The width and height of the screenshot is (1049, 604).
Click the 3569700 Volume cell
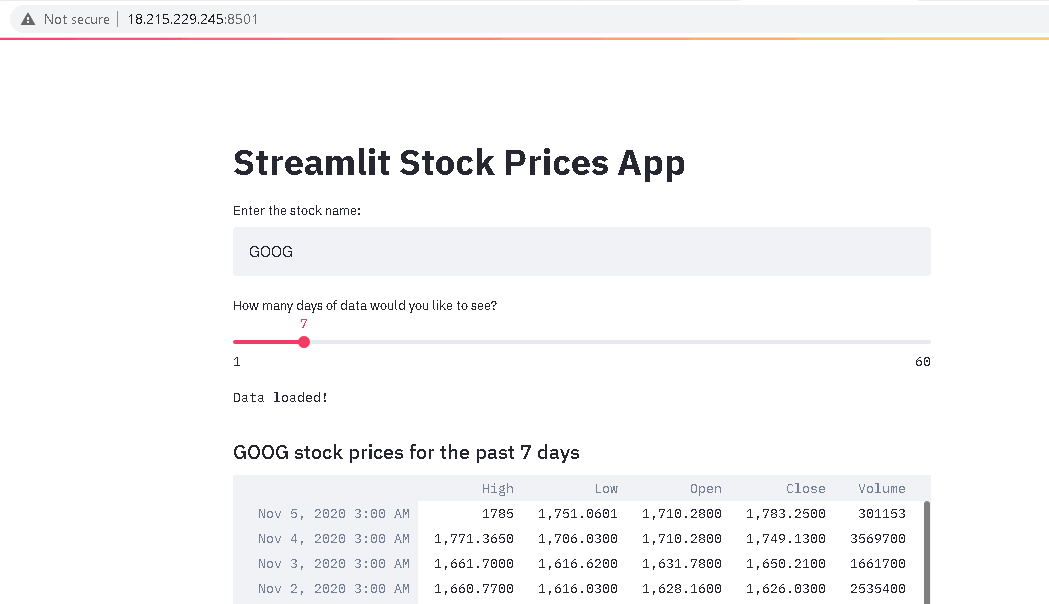tap(878, 538)
